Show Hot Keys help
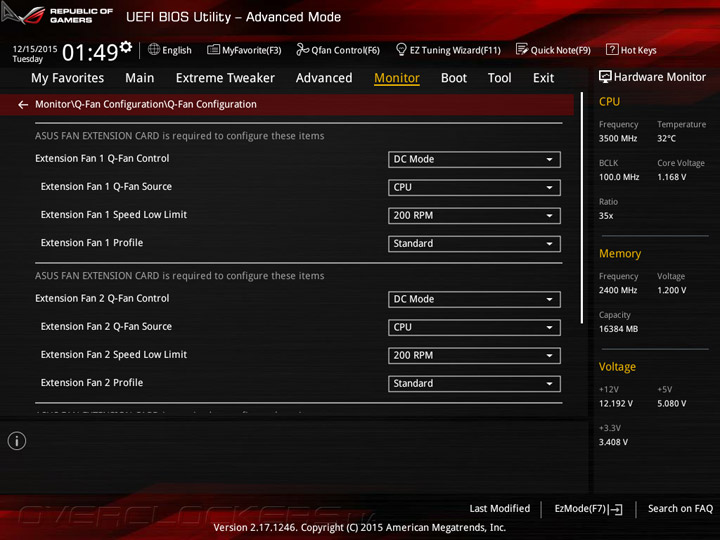This screenshot has width=720, height=540. pos(631,50)
